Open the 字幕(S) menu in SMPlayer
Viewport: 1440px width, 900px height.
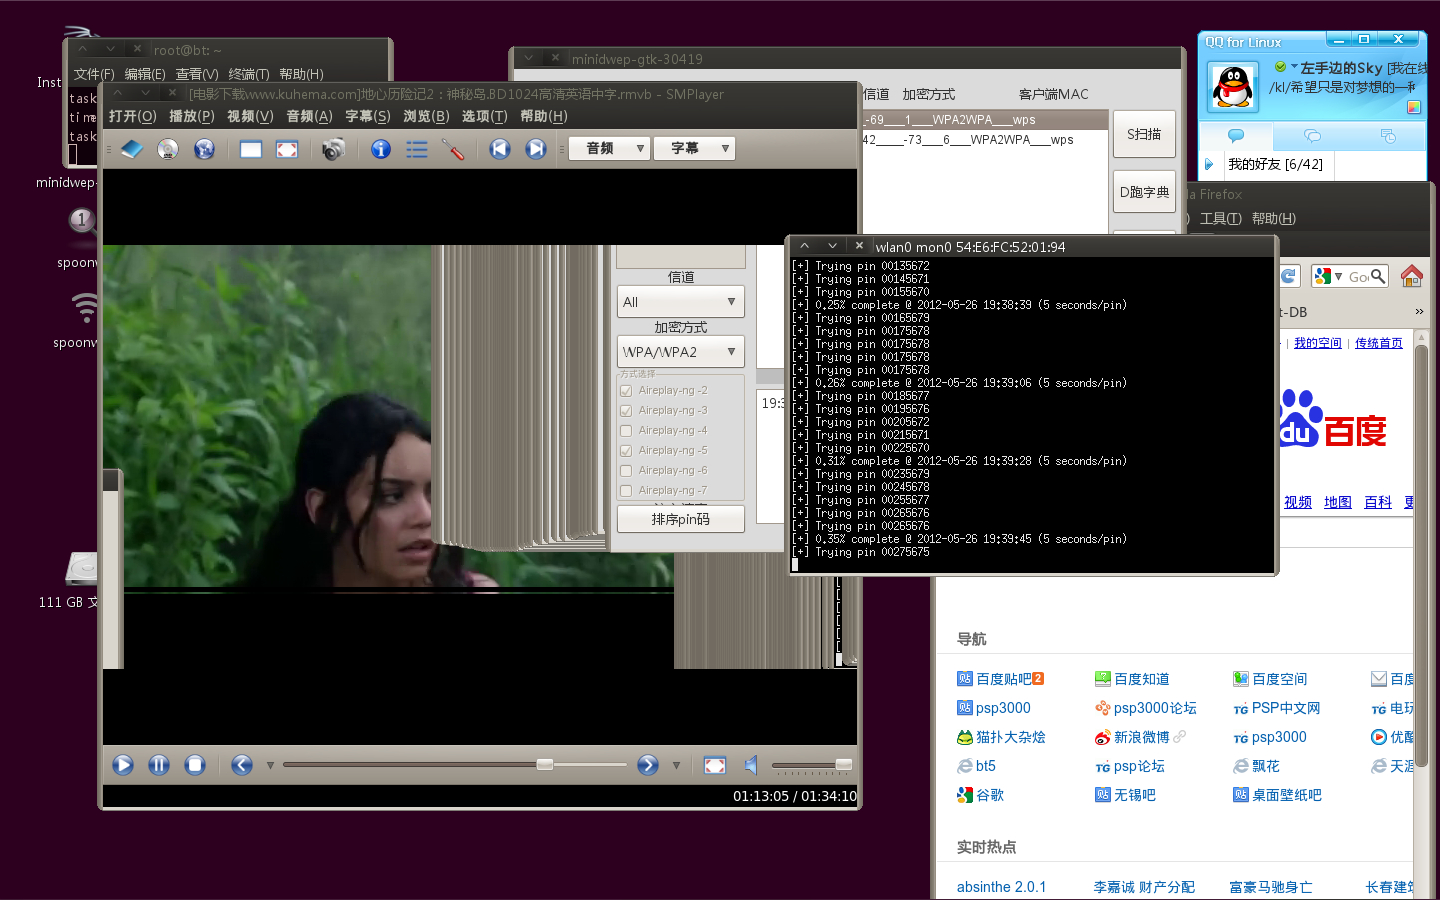368,116
